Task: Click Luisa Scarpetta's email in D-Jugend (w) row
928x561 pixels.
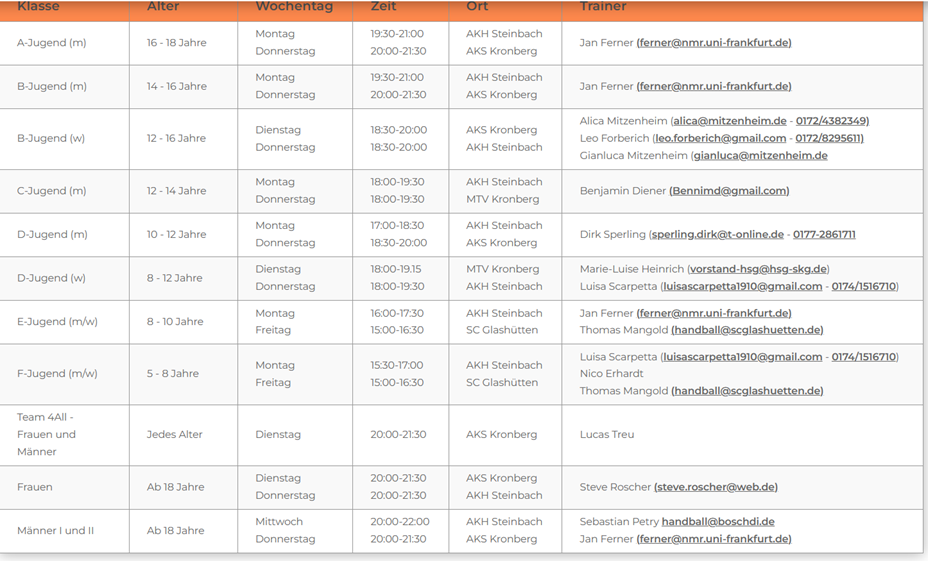Action: pyautogui.click(x=742, y=287)
